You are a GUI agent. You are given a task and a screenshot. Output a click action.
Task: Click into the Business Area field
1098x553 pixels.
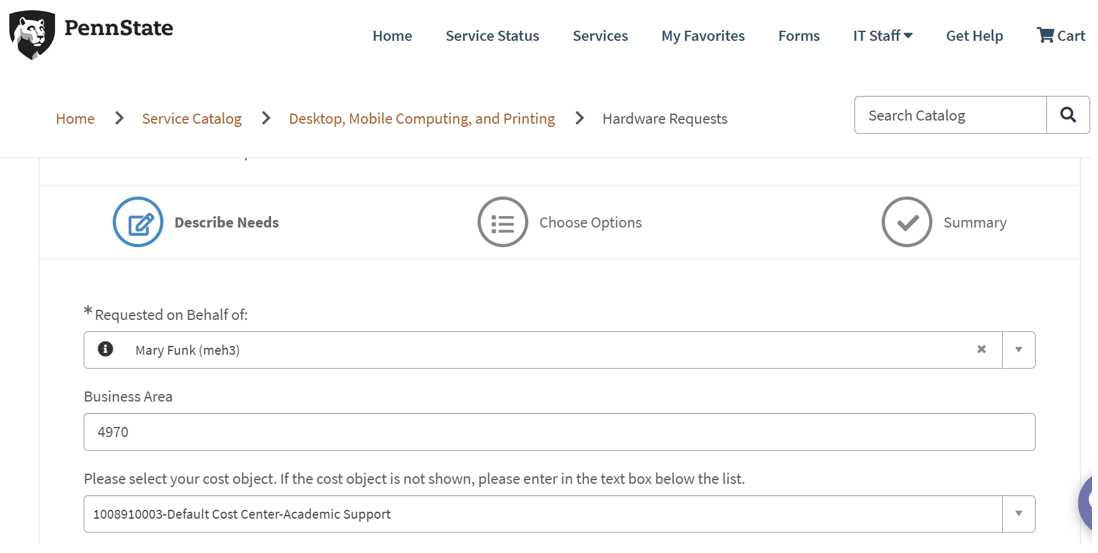[559, 432]
